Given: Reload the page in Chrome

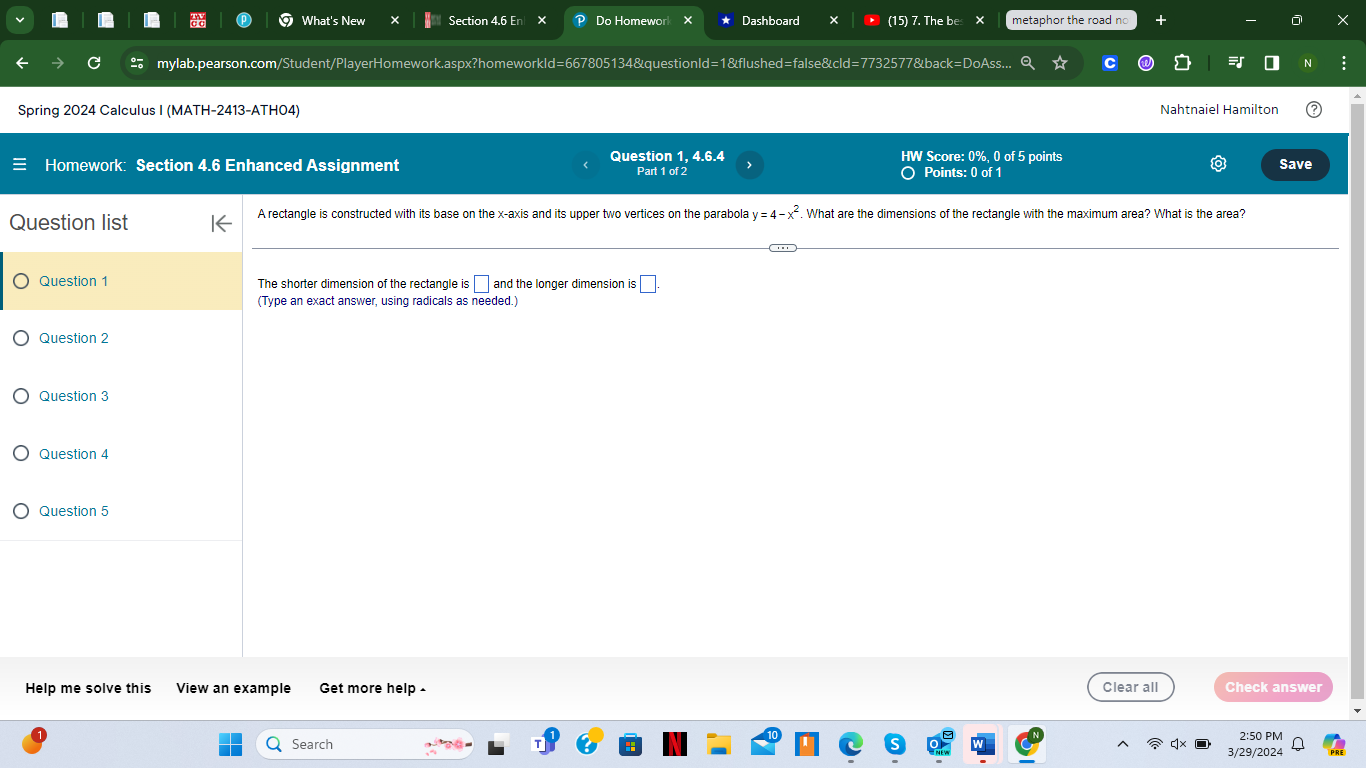Looking at the screenshot, I should pyautogui.click(x=93, y=63).
